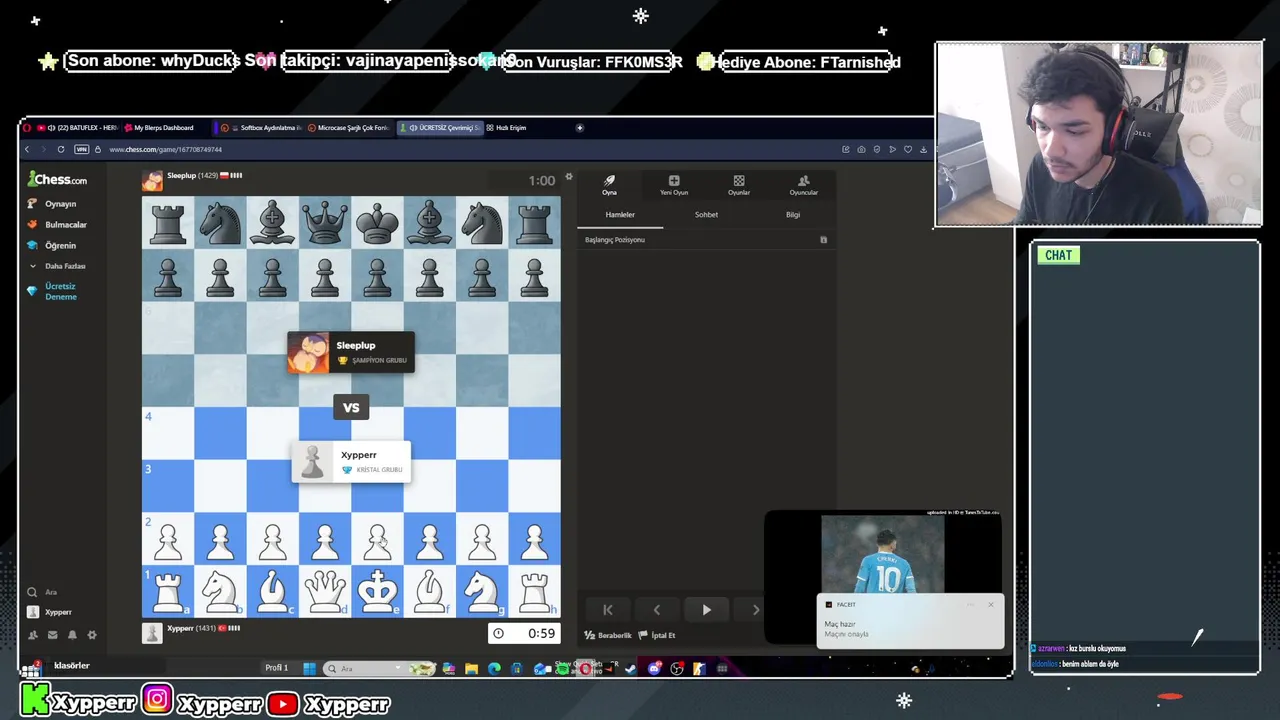Switch to the Hamleler tab
1280x720 pixels.
[x=620, y=215]
